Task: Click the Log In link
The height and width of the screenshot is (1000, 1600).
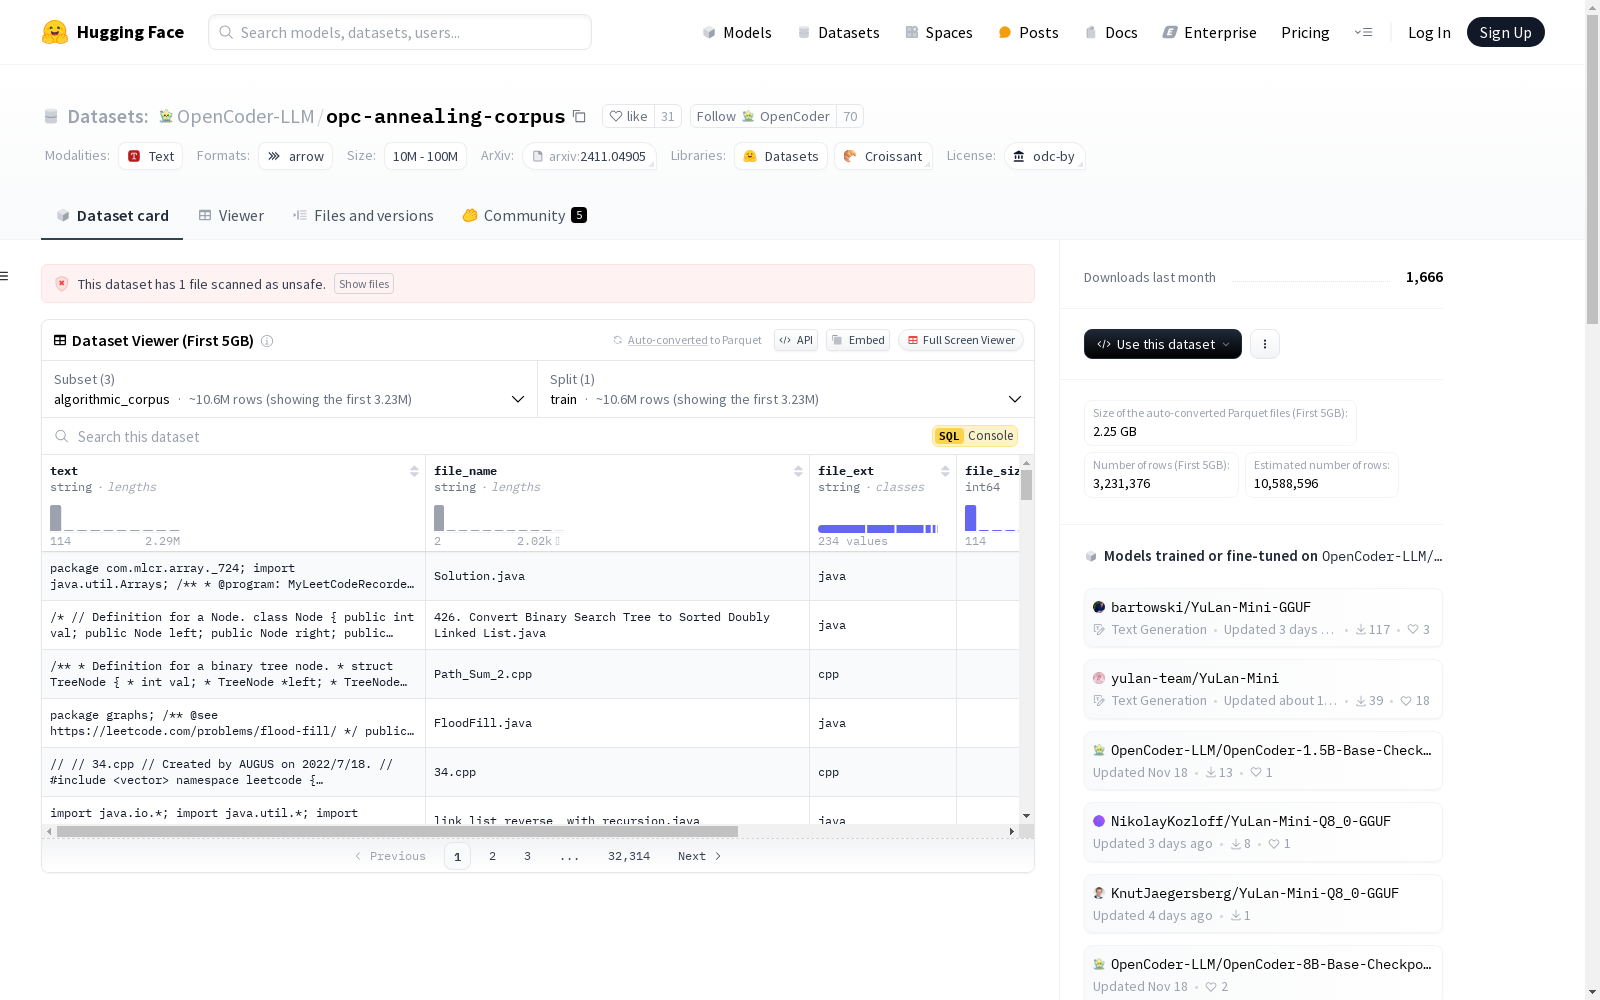Action: click(1429, 32)
